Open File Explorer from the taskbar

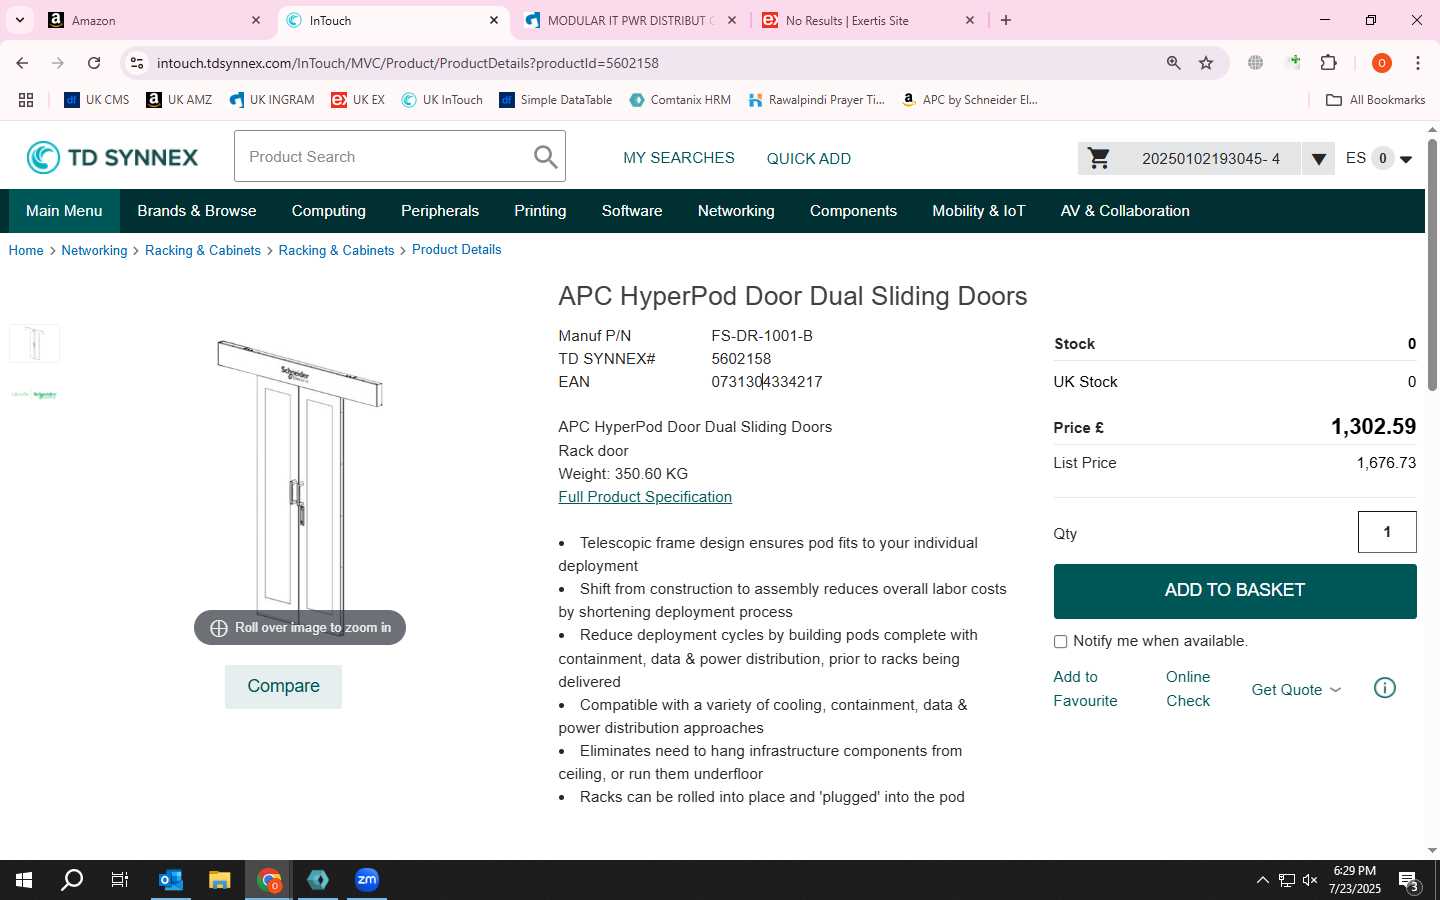220,880
